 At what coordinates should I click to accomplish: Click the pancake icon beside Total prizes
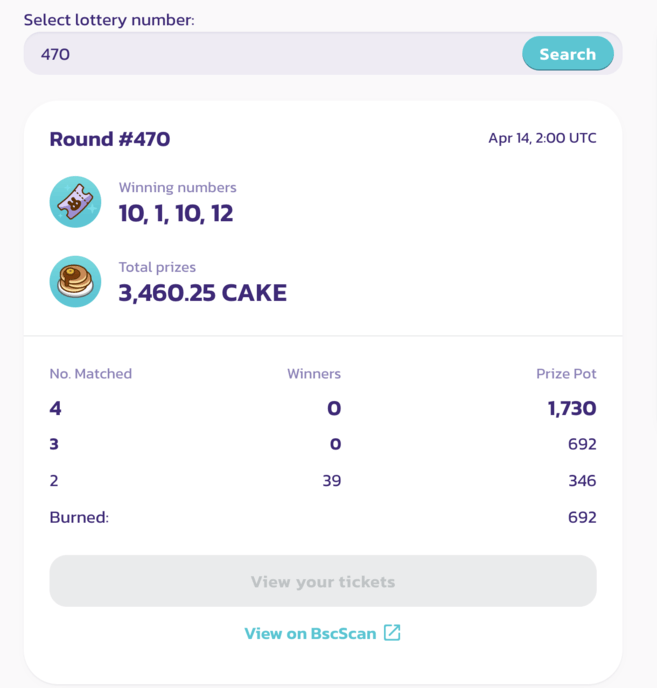click(75, 281)
